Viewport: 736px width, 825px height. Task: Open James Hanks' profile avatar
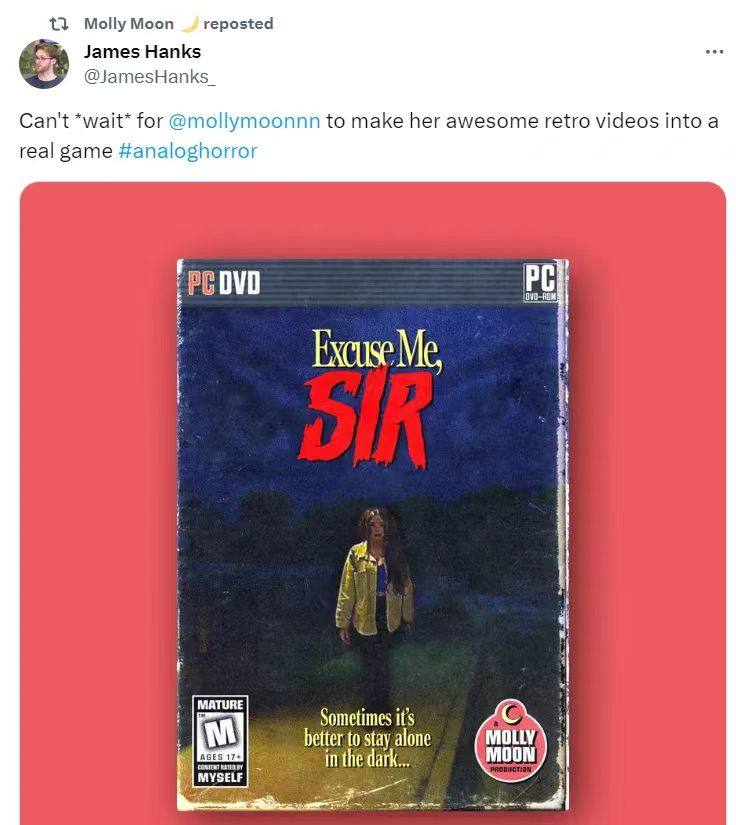pos(44,64)
